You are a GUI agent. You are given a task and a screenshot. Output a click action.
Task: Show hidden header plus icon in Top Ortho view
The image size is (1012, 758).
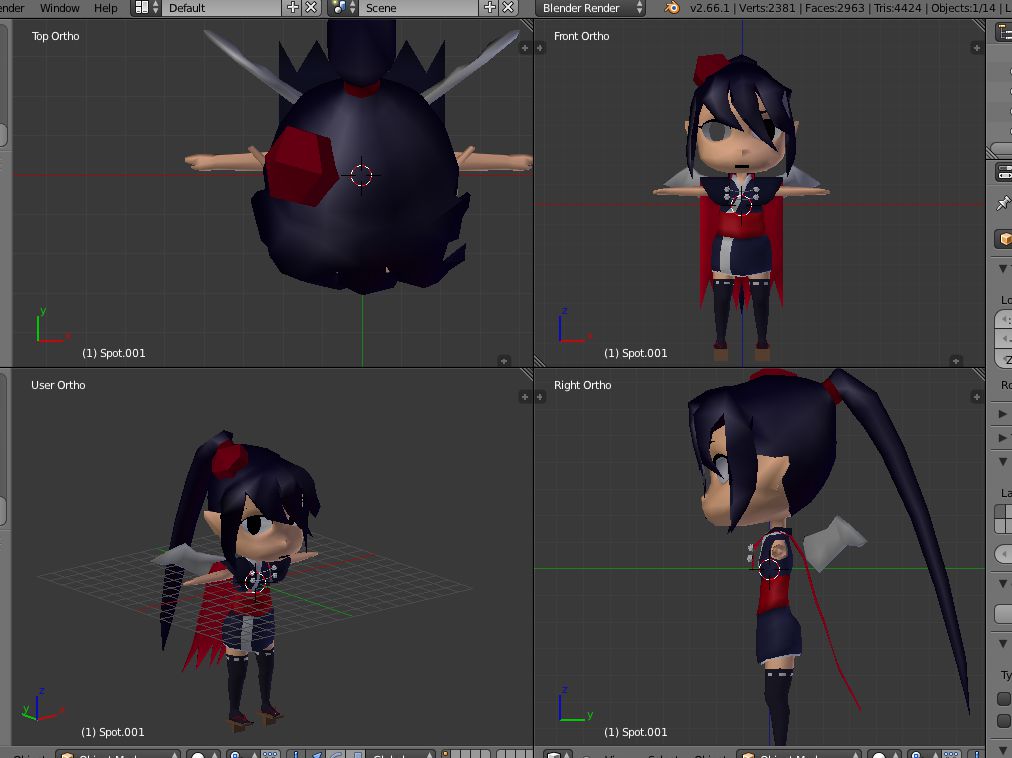point(505,360)
